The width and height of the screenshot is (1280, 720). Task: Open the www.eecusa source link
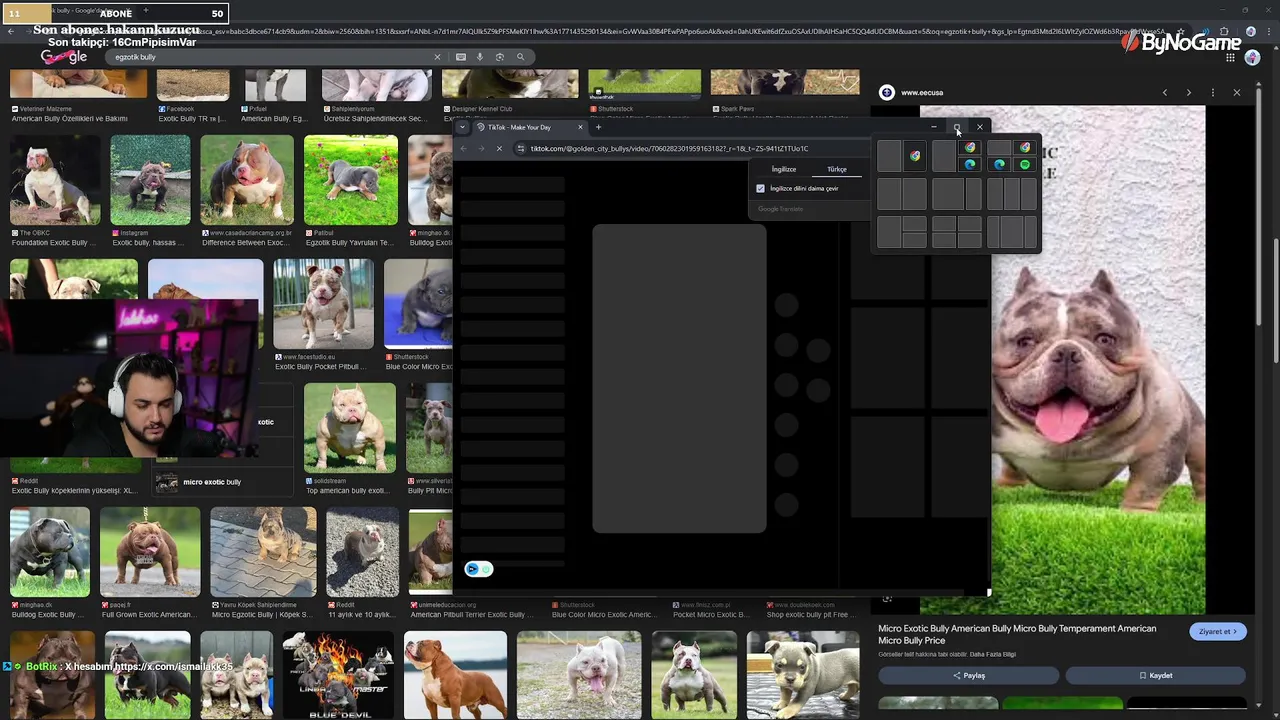[922, 92]
